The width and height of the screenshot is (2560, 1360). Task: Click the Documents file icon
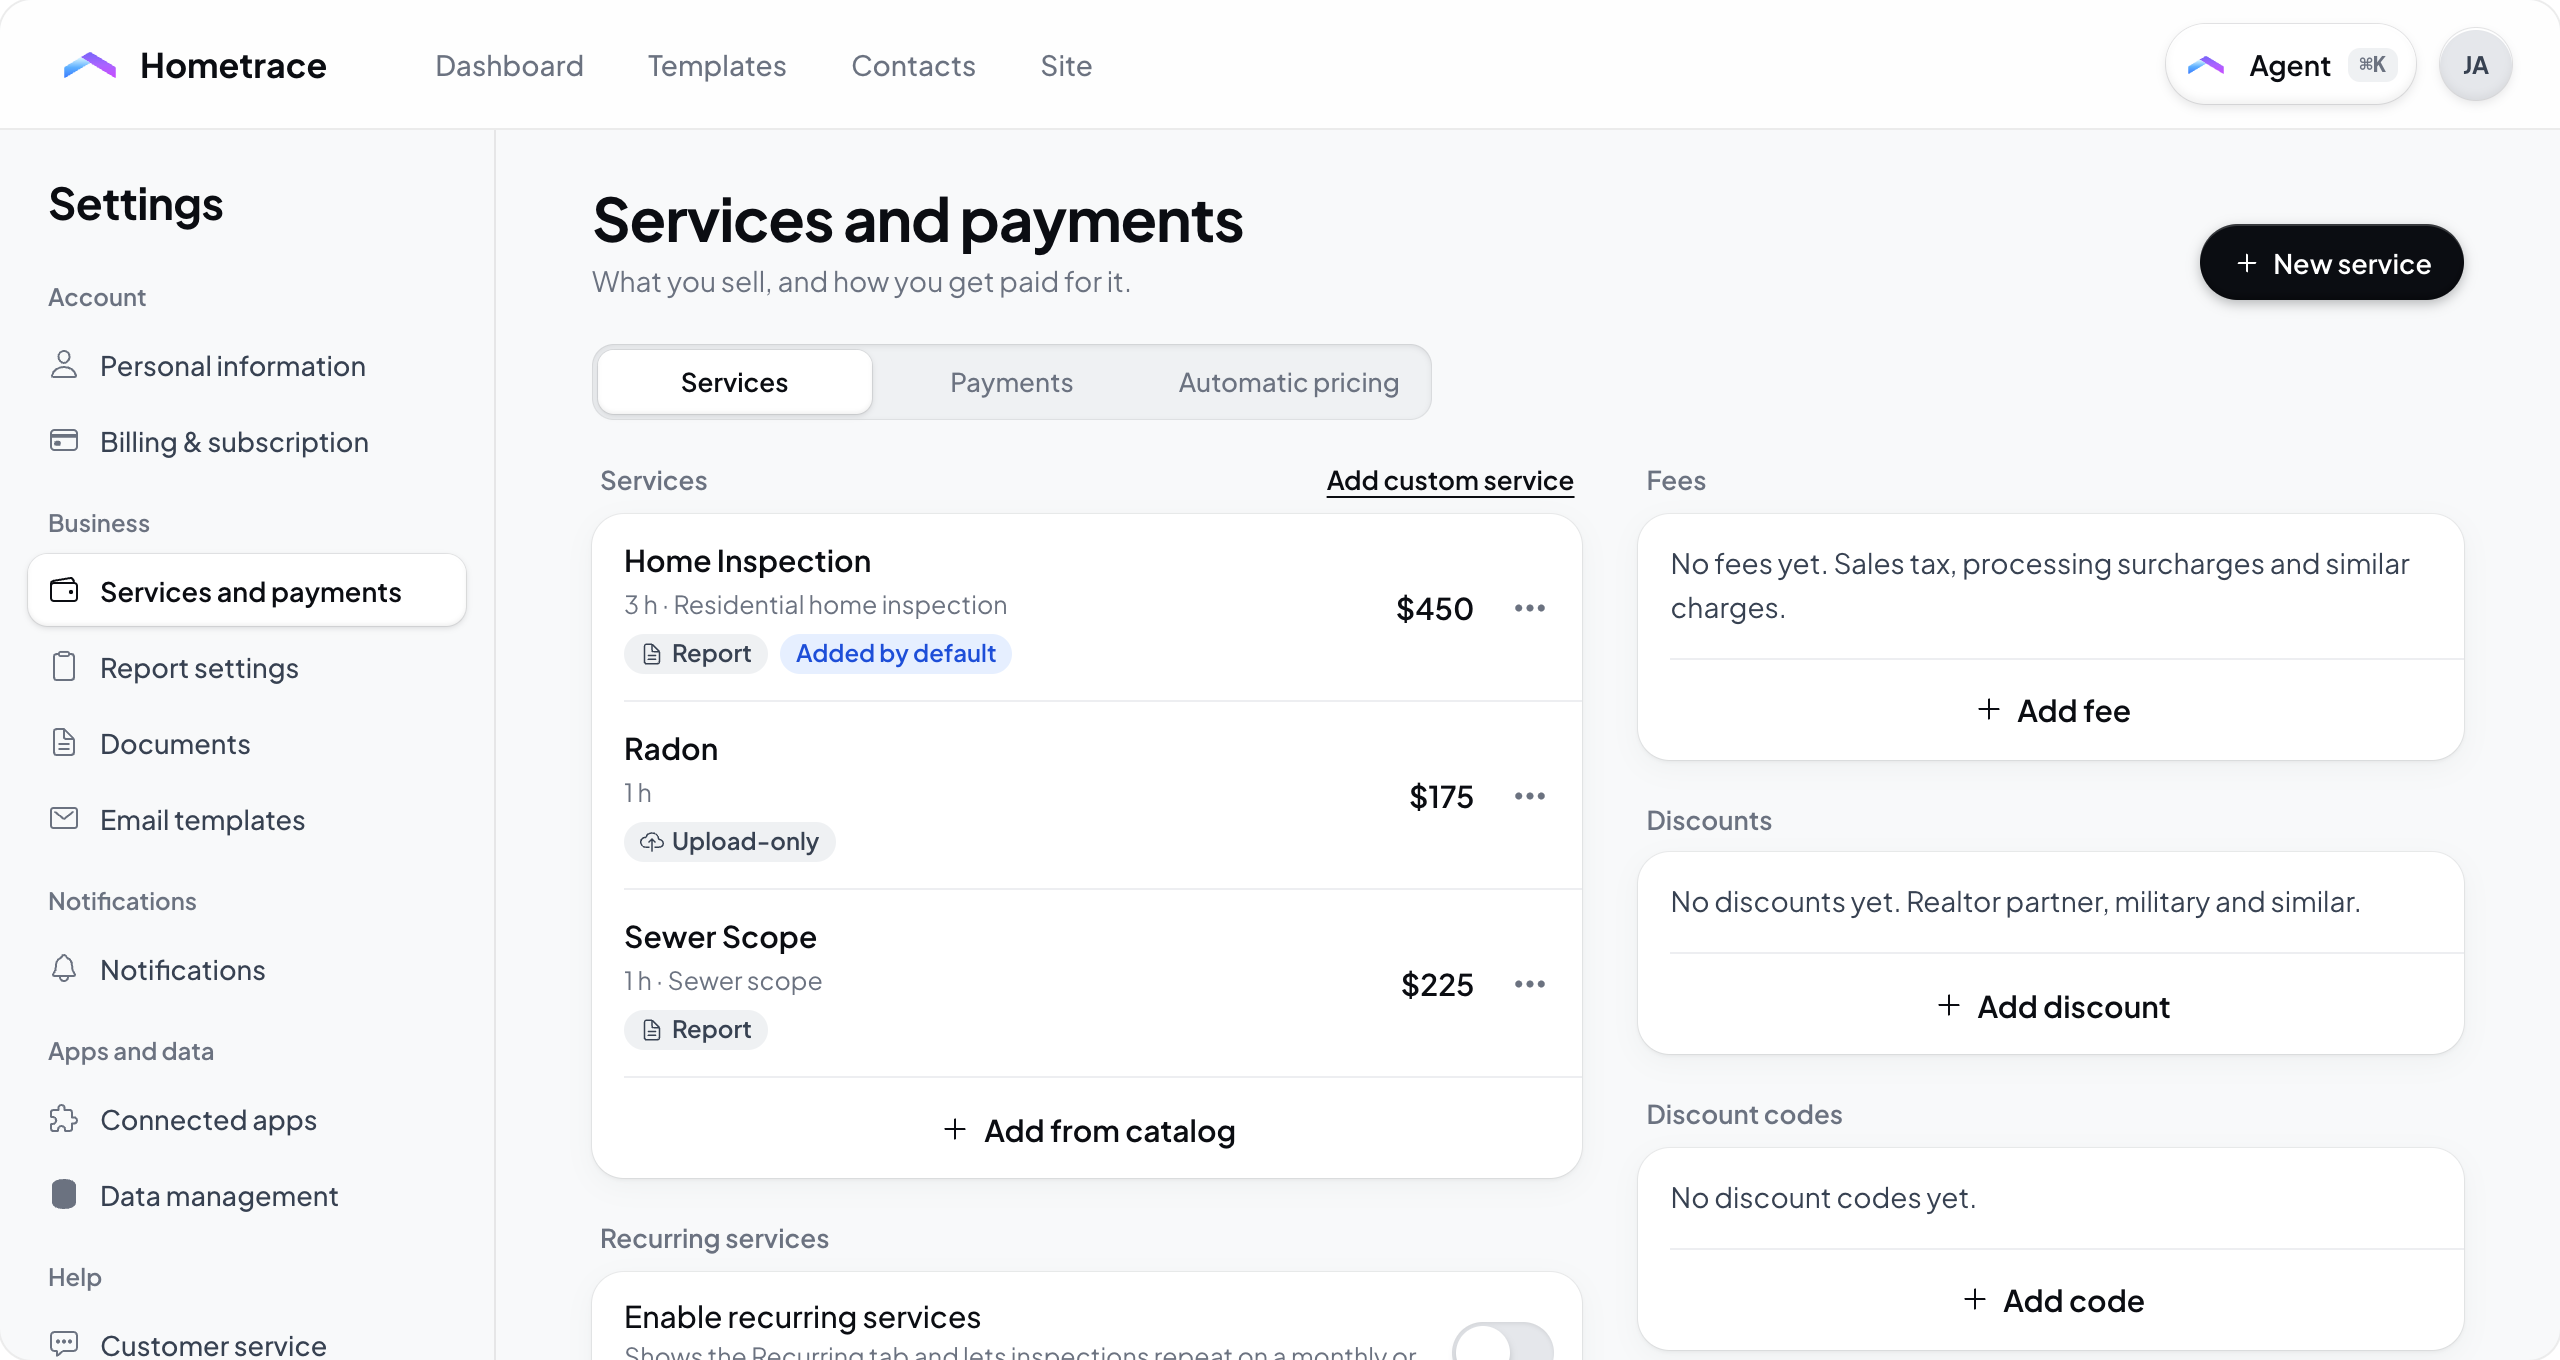point(64,743)
